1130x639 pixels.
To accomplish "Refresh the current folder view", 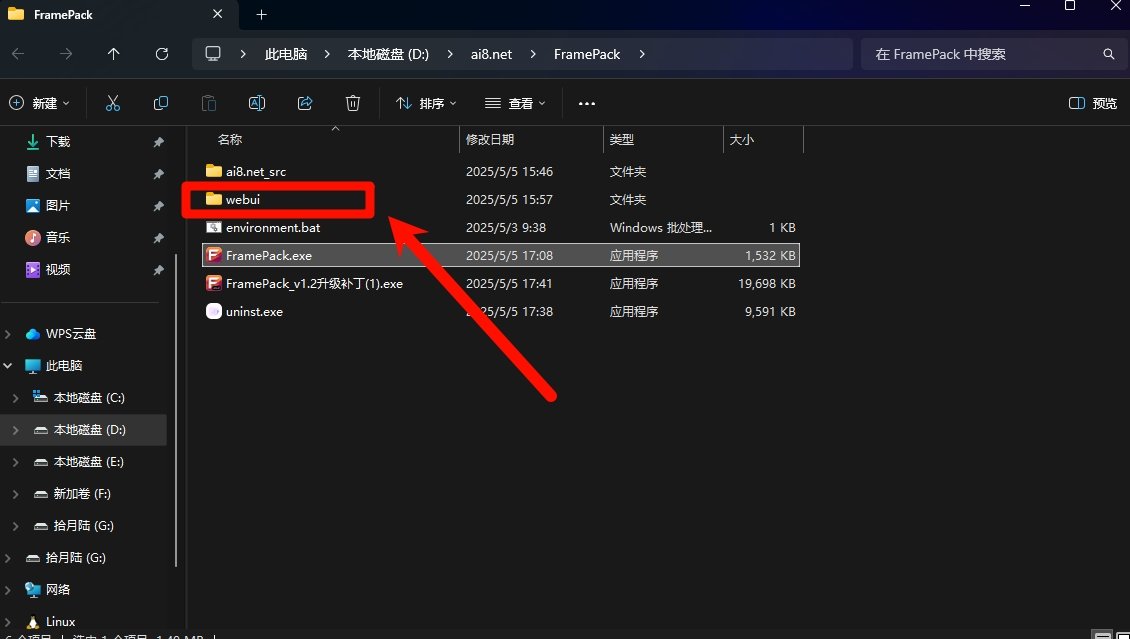I will (162, 54).
